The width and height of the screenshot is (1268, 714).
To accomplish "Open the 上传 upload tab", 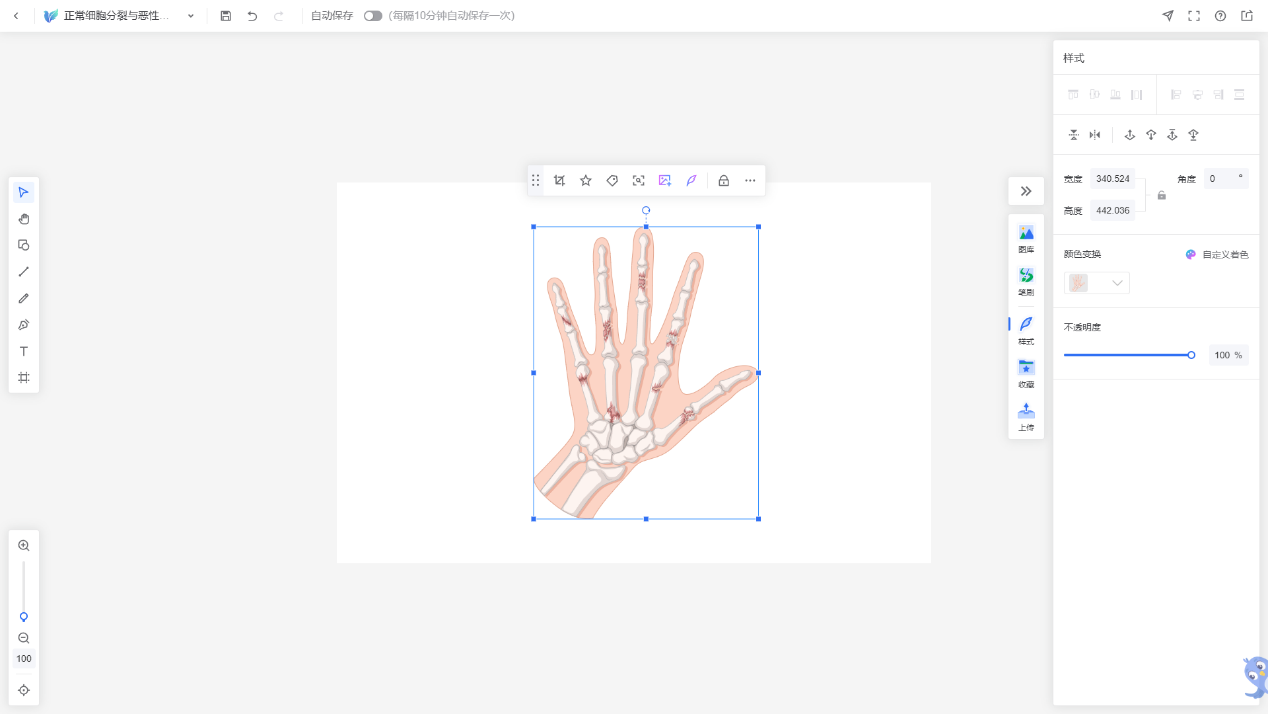I will pyautogui.click(x=1026, y=417).
